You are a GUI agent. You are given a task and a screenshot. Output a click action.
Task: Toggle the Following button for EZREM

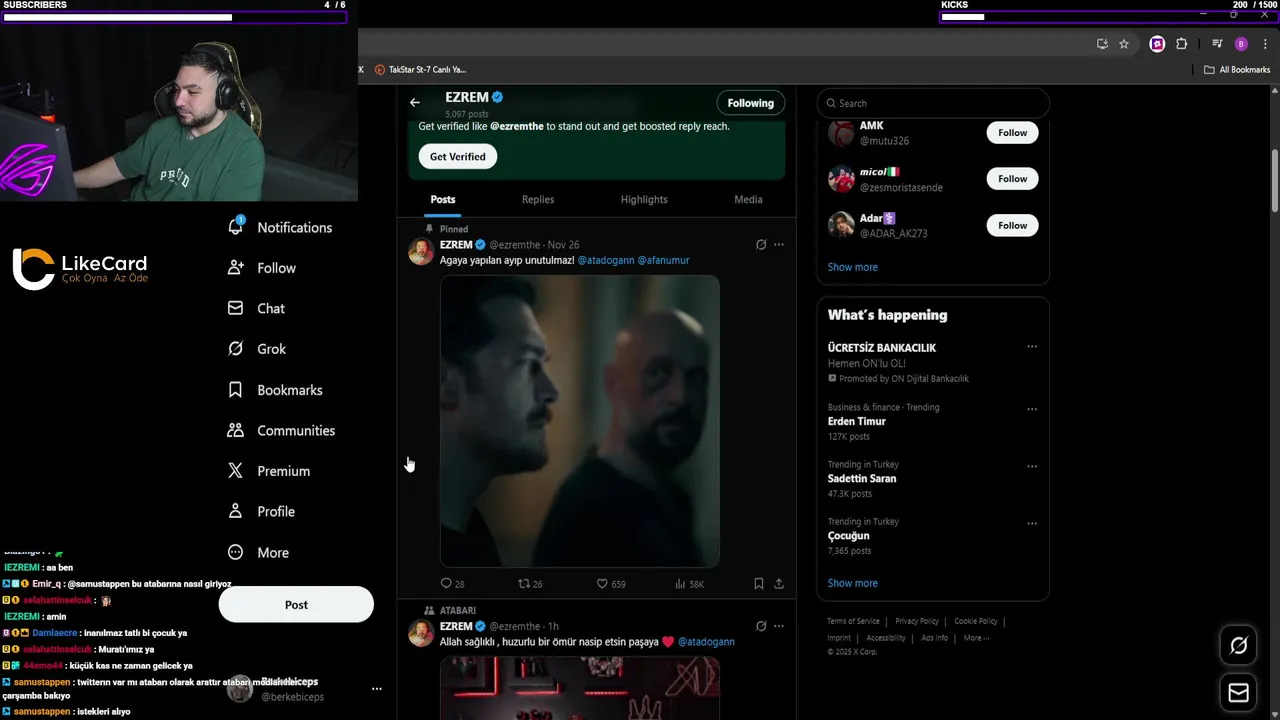(x=750, y=103)
